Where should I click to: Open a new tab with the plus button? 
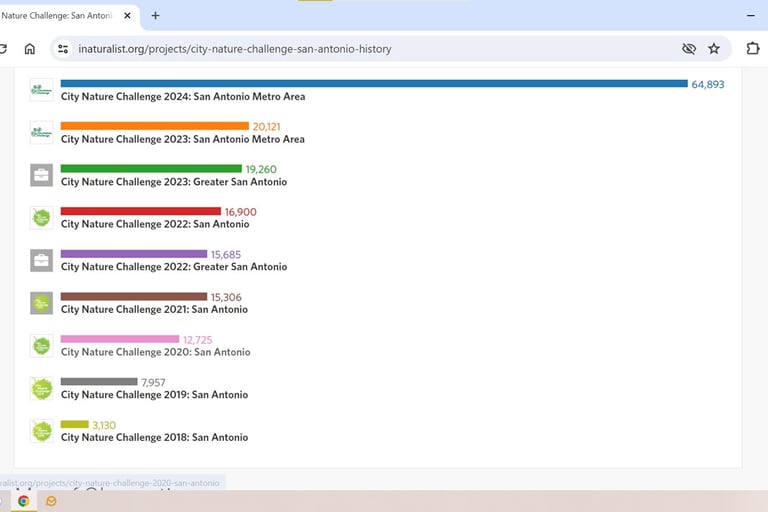(x=155, y=16)
